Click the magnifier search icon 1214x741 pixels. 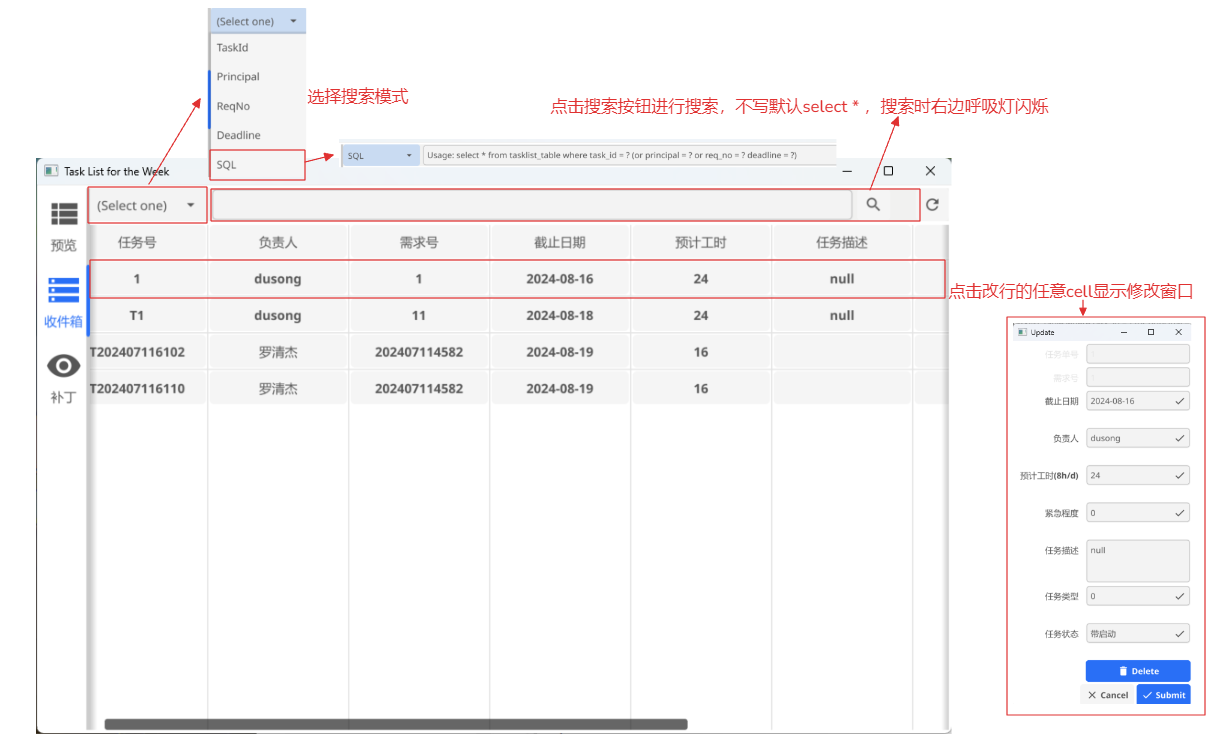(x=873, y=204)
